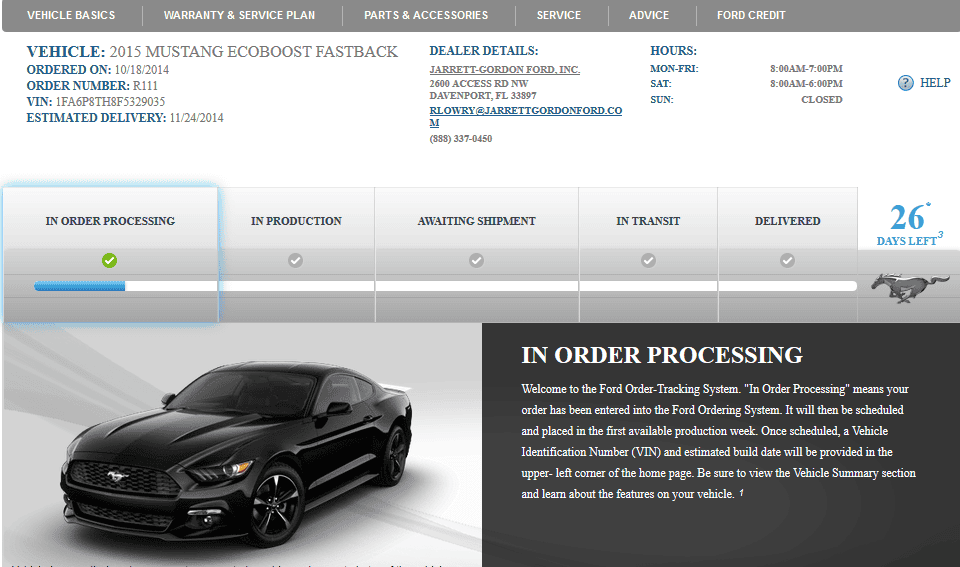Viewport: 960px width, 567px height.
Task: Click the Mon-Fri hours 8:00AM-7:00PM
Action: 806,69
